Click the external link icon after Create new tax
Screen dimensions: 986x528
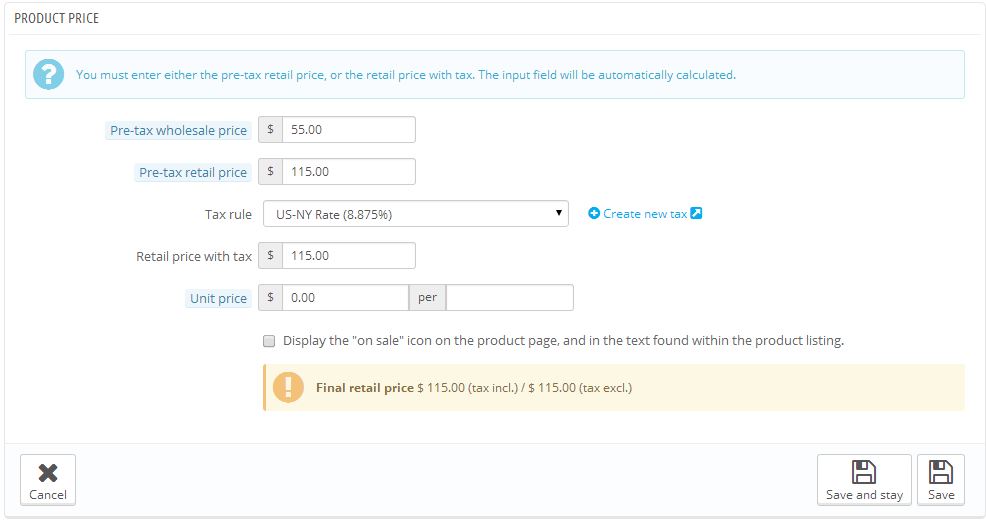click(x=697, y=213)
